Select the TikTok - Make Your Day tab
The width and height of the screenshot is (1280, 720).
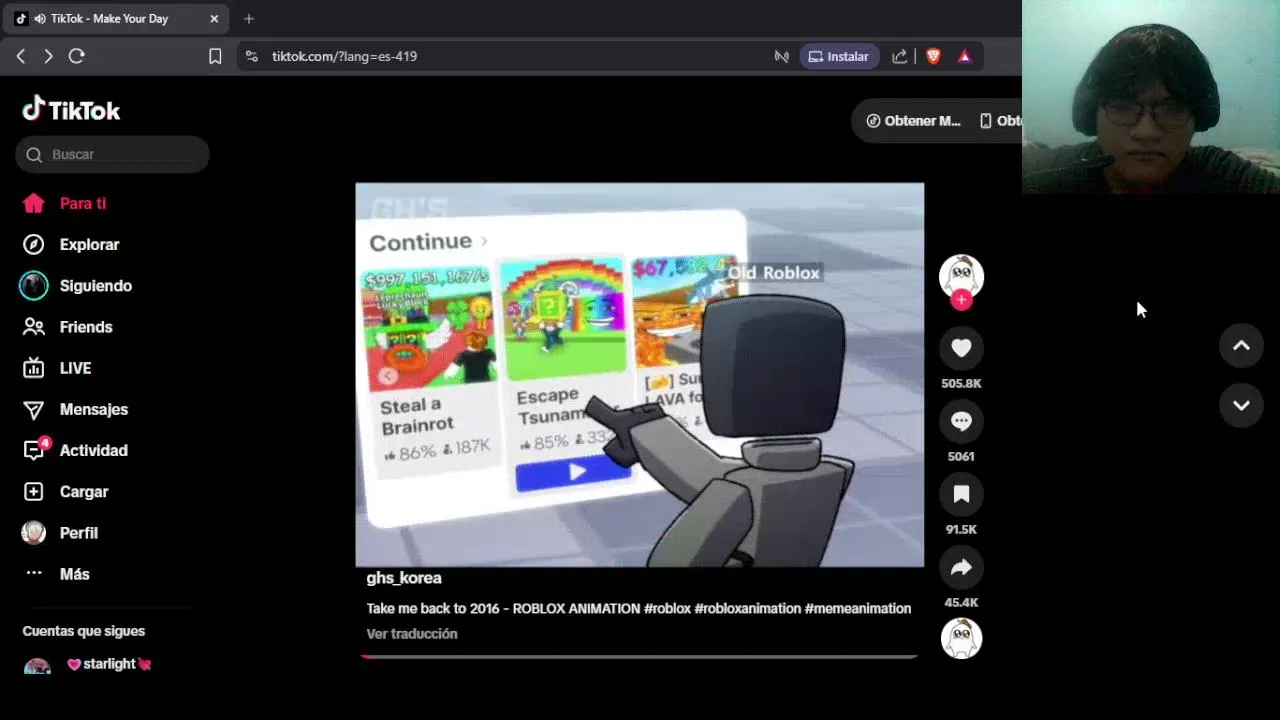(x=118, y=18)
